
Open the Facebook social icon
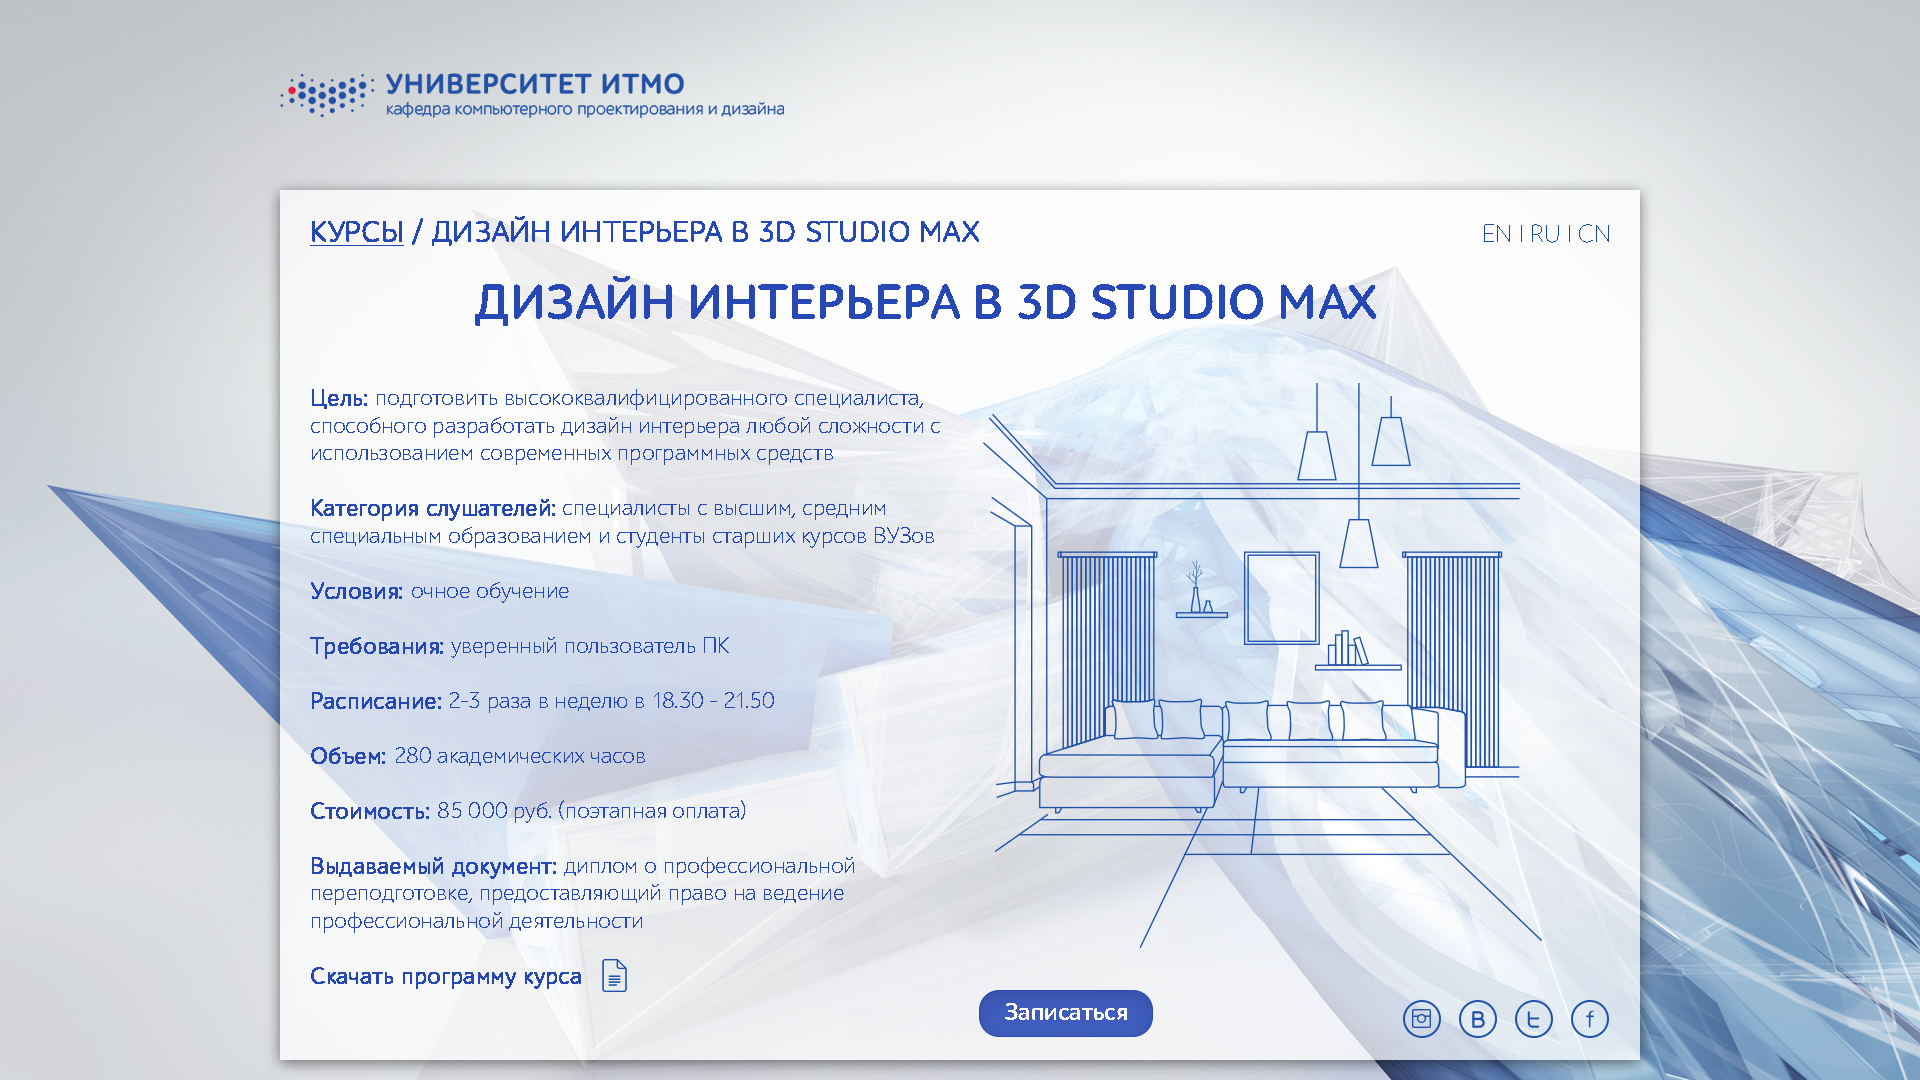(x=1589, y=1019)
